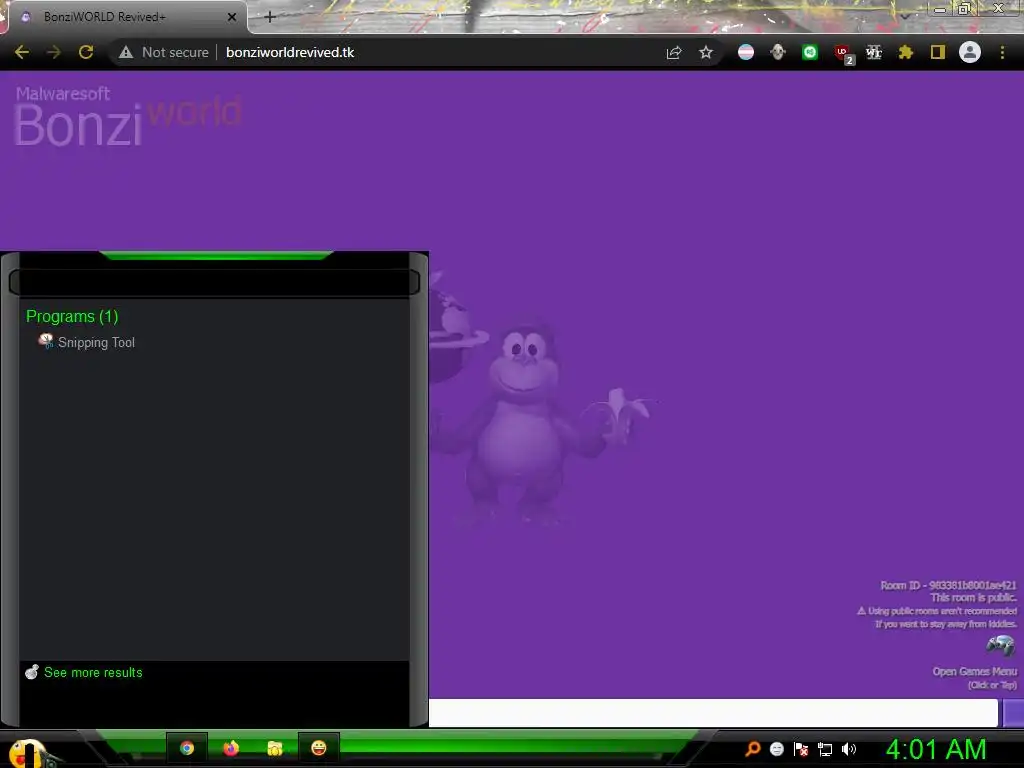Image resolution: width=1024 pixels, height=768 pixels.
Task: Select the BonziWORLD Revived+ tab
Action: 124,17
